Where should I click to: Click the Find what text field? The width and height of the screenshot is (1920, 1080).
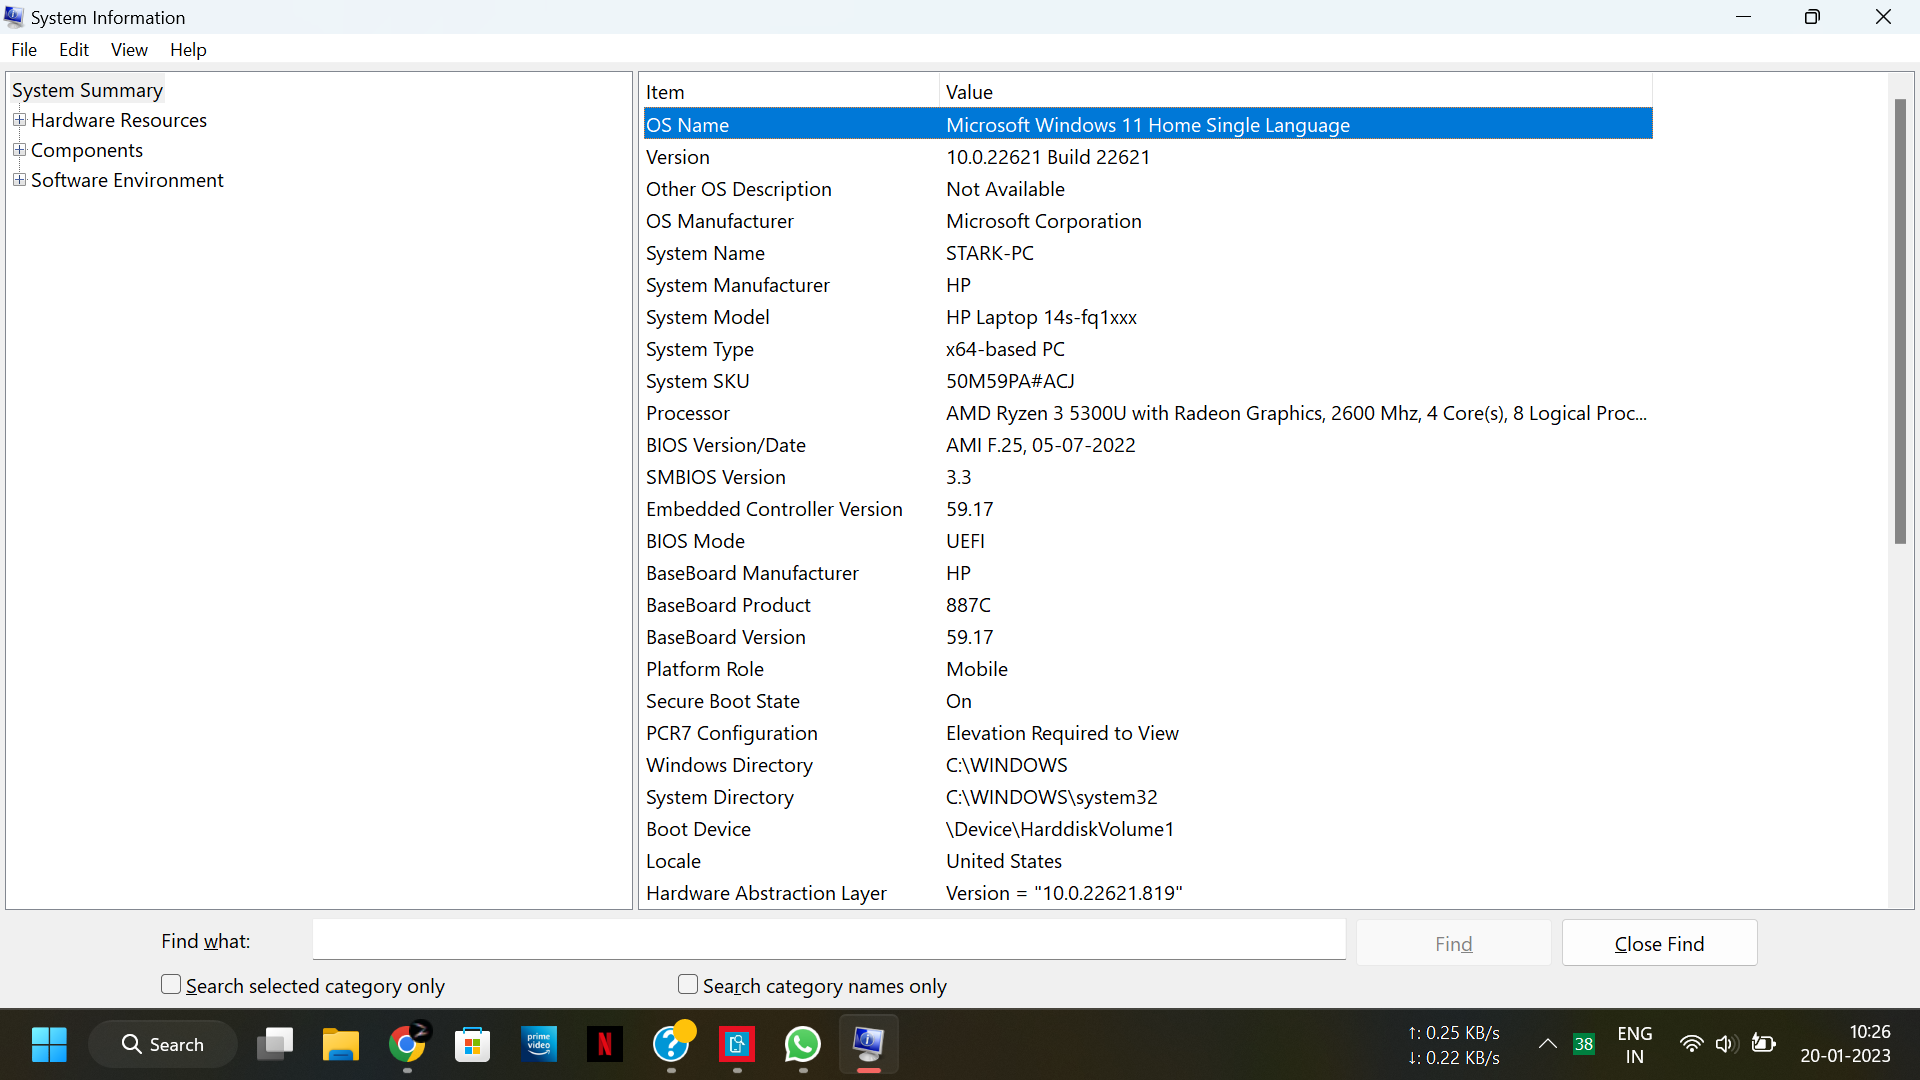tap(828, 941)
